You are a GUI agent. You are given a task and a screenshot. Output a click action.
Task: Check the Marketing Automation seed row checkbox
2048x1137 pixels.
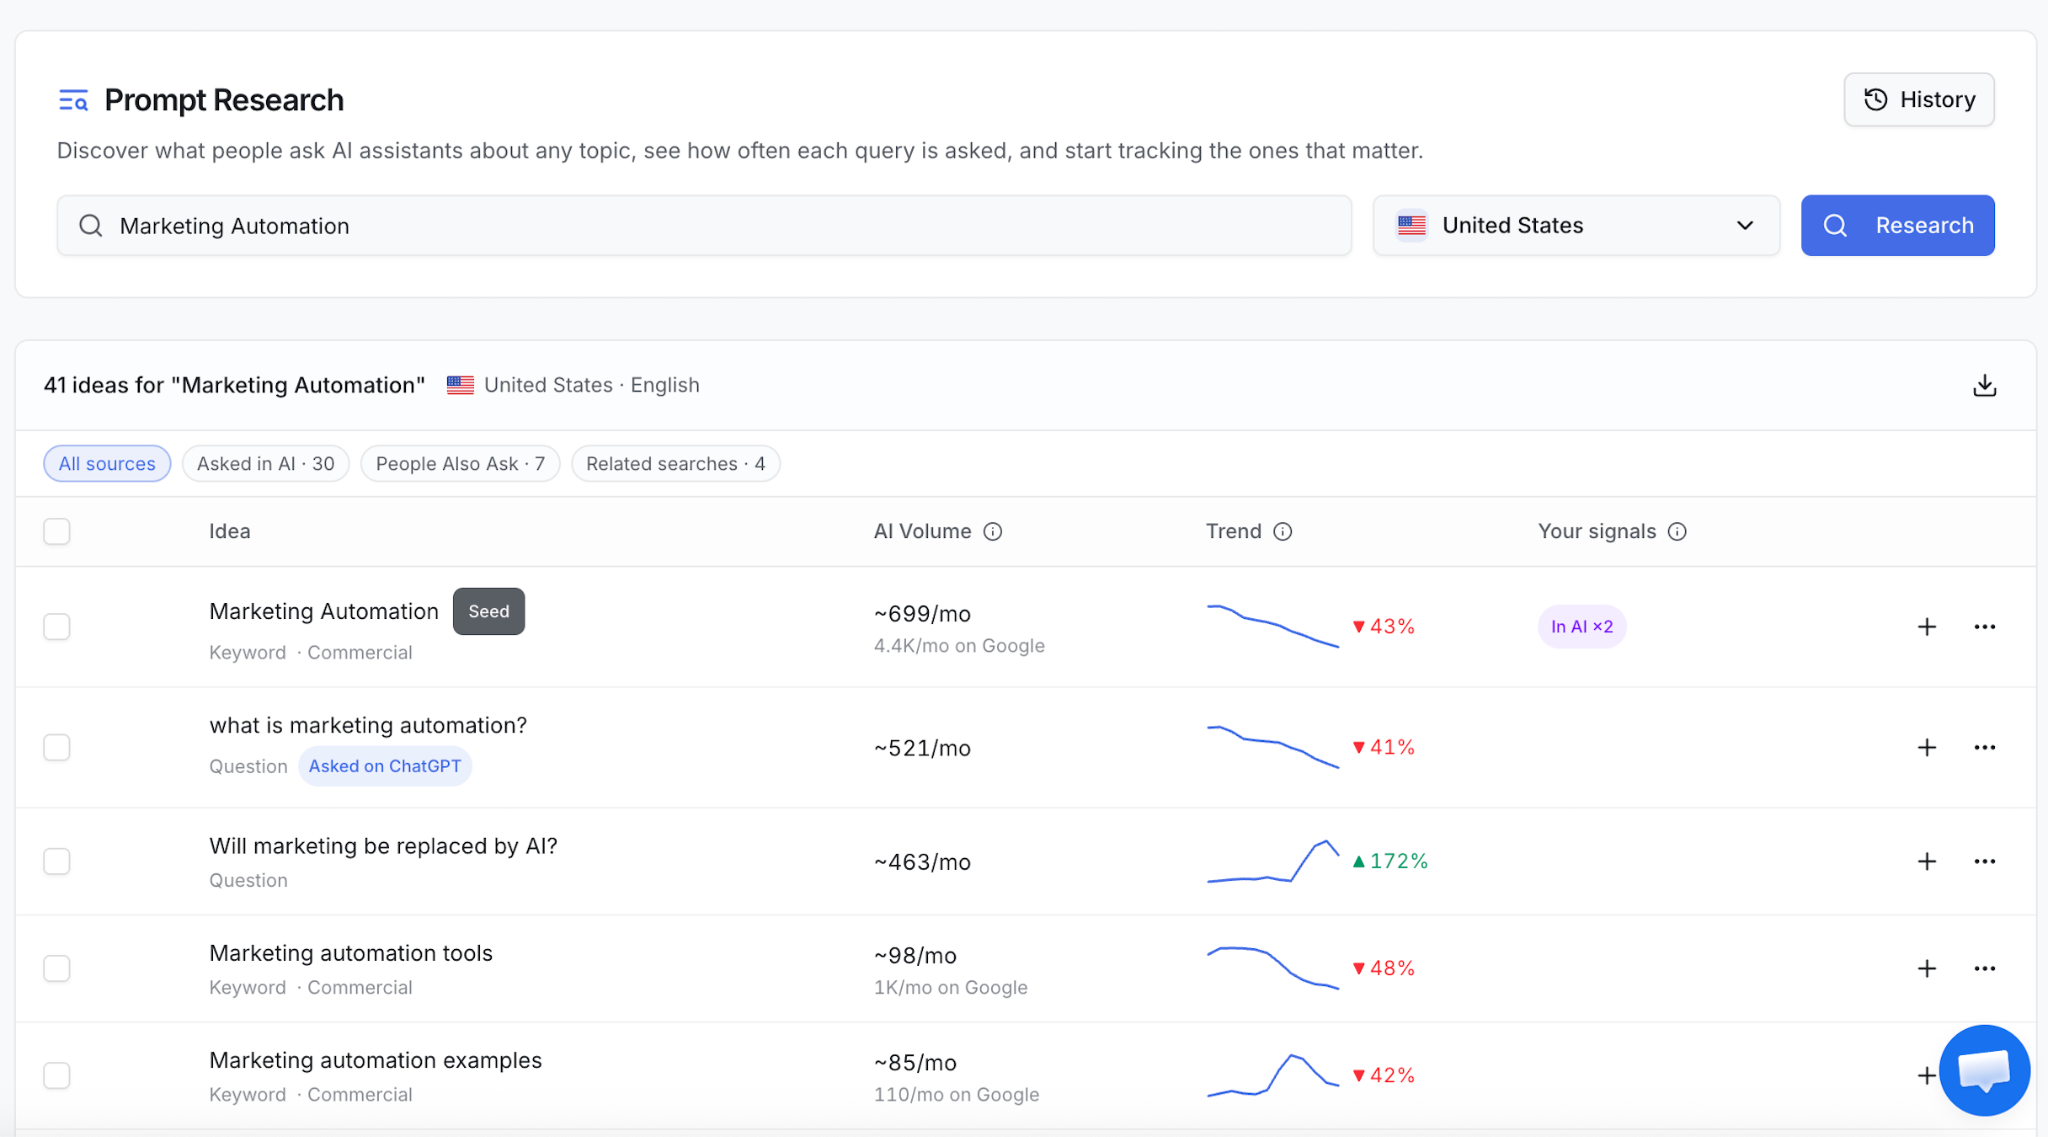click(57, 626)
